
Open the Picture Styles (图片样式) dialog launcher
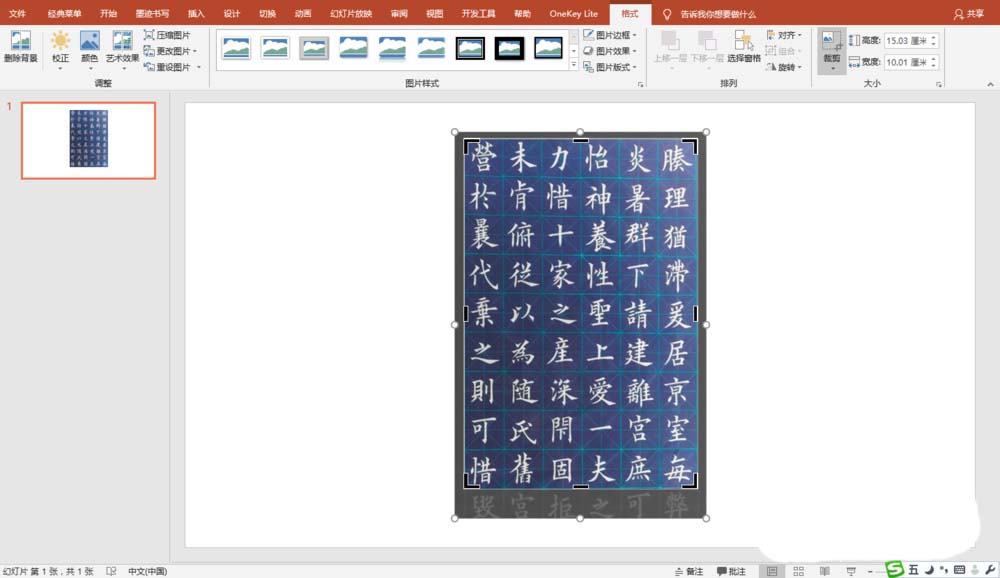[640, 84]
